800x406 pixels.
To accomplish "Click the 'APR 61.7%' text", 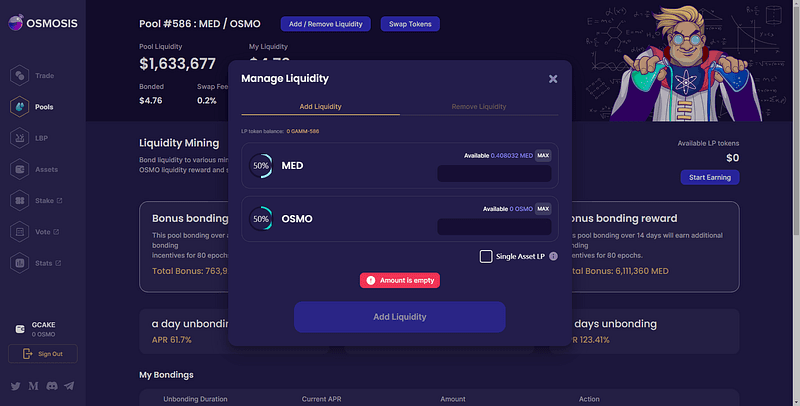I will pyautogui.click(x=171, y=340).
